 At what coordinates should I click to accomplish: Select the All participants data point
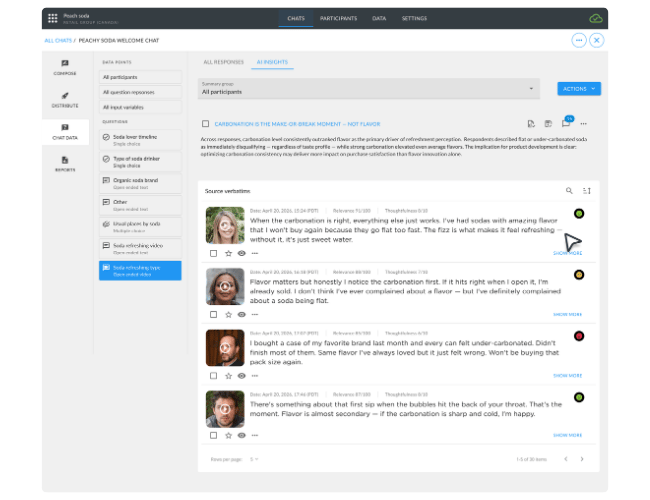[140, 77]
